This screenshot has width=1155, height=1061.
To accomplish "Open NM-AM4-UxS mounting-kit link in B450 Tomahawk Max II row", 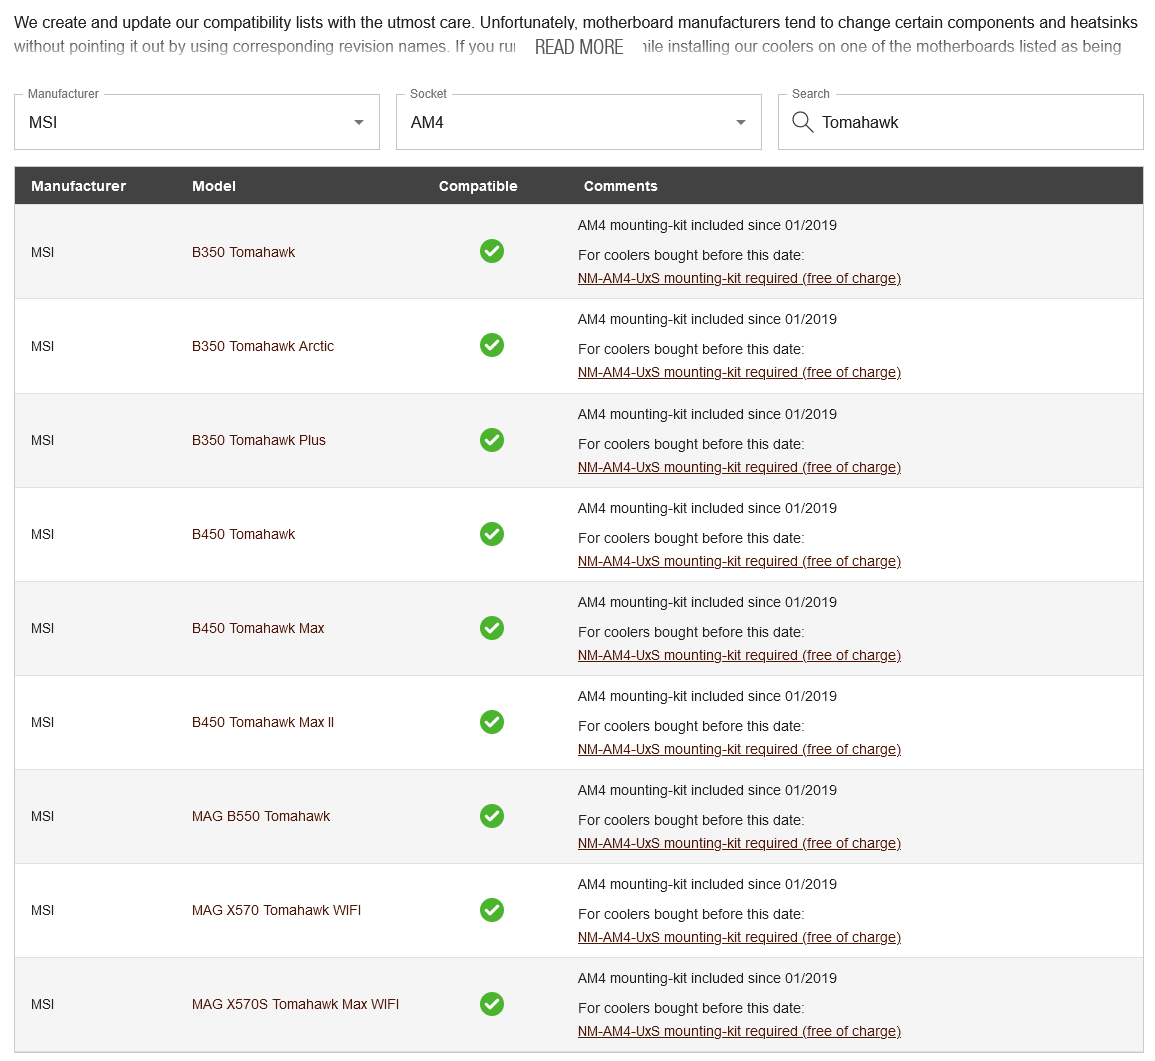I will [x=740, y=749].
